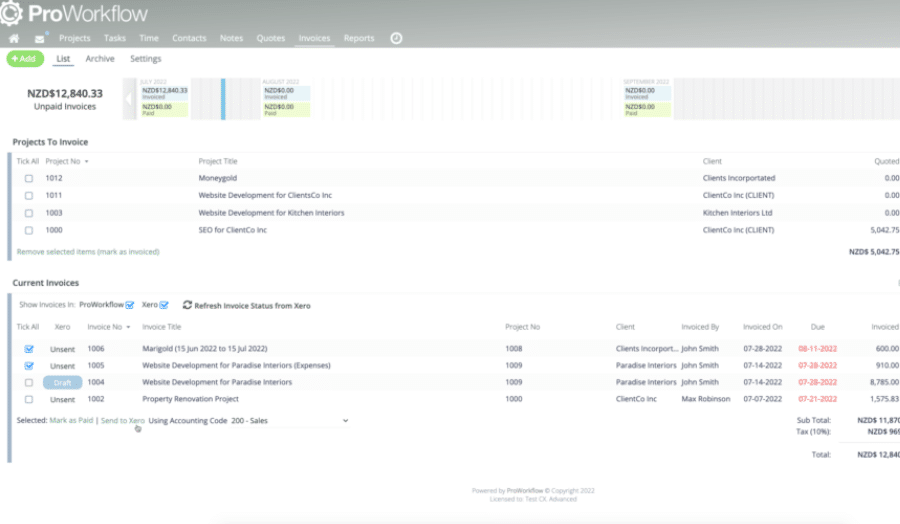This screenshot has height=524, width=900.
Task: Click the Invoiced On column header
Action: point(763,327)
